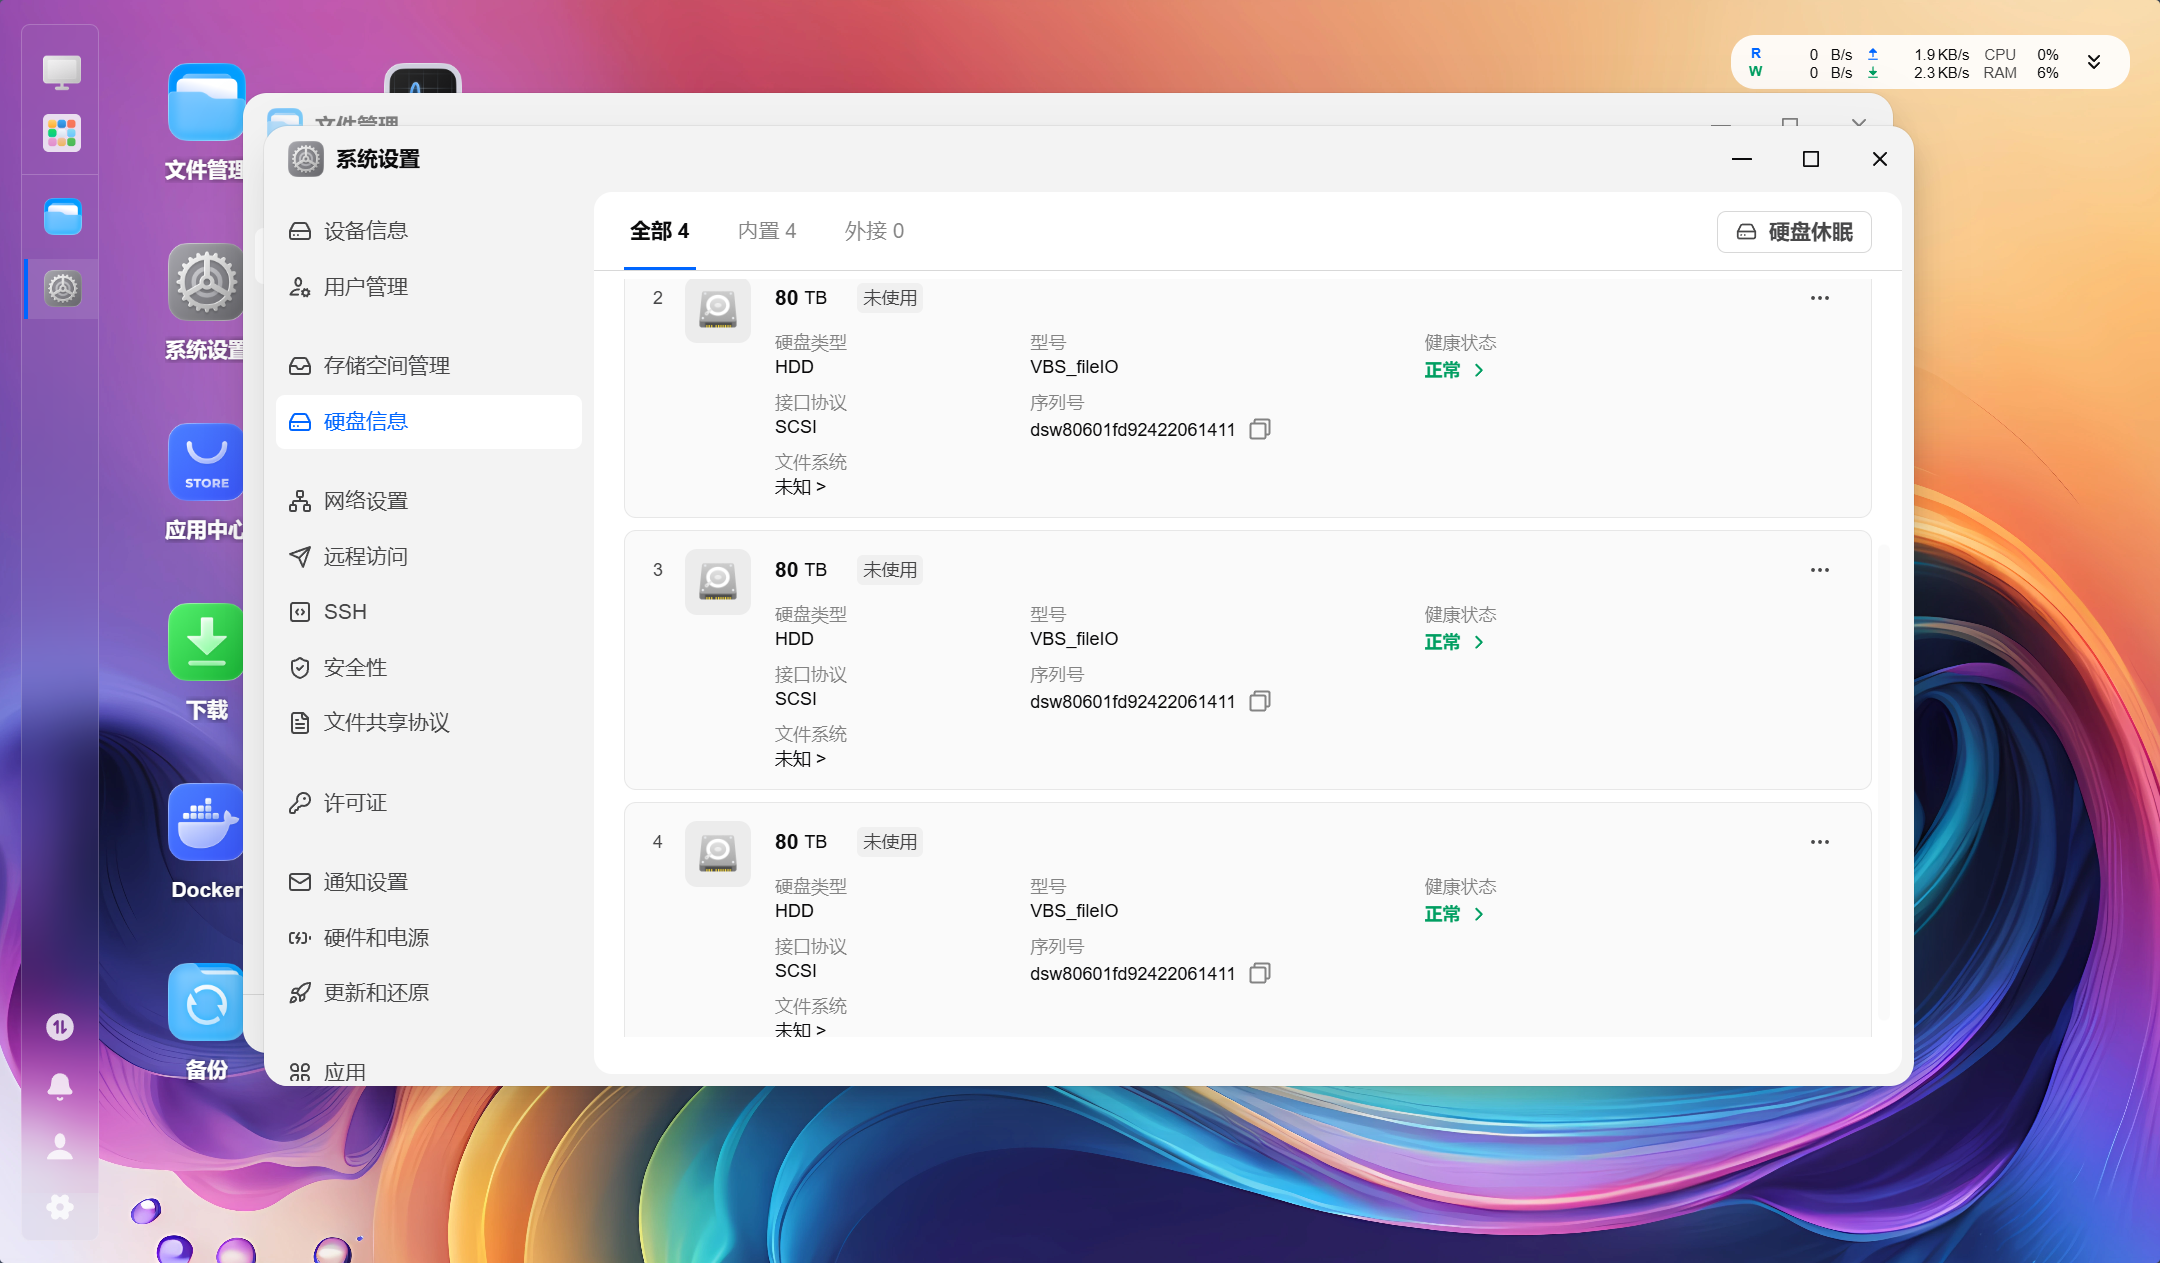Switch to the 内置 4 tab
Image resolution: width=2160 pixels, height=1263 pixels.
pos(767,231)
